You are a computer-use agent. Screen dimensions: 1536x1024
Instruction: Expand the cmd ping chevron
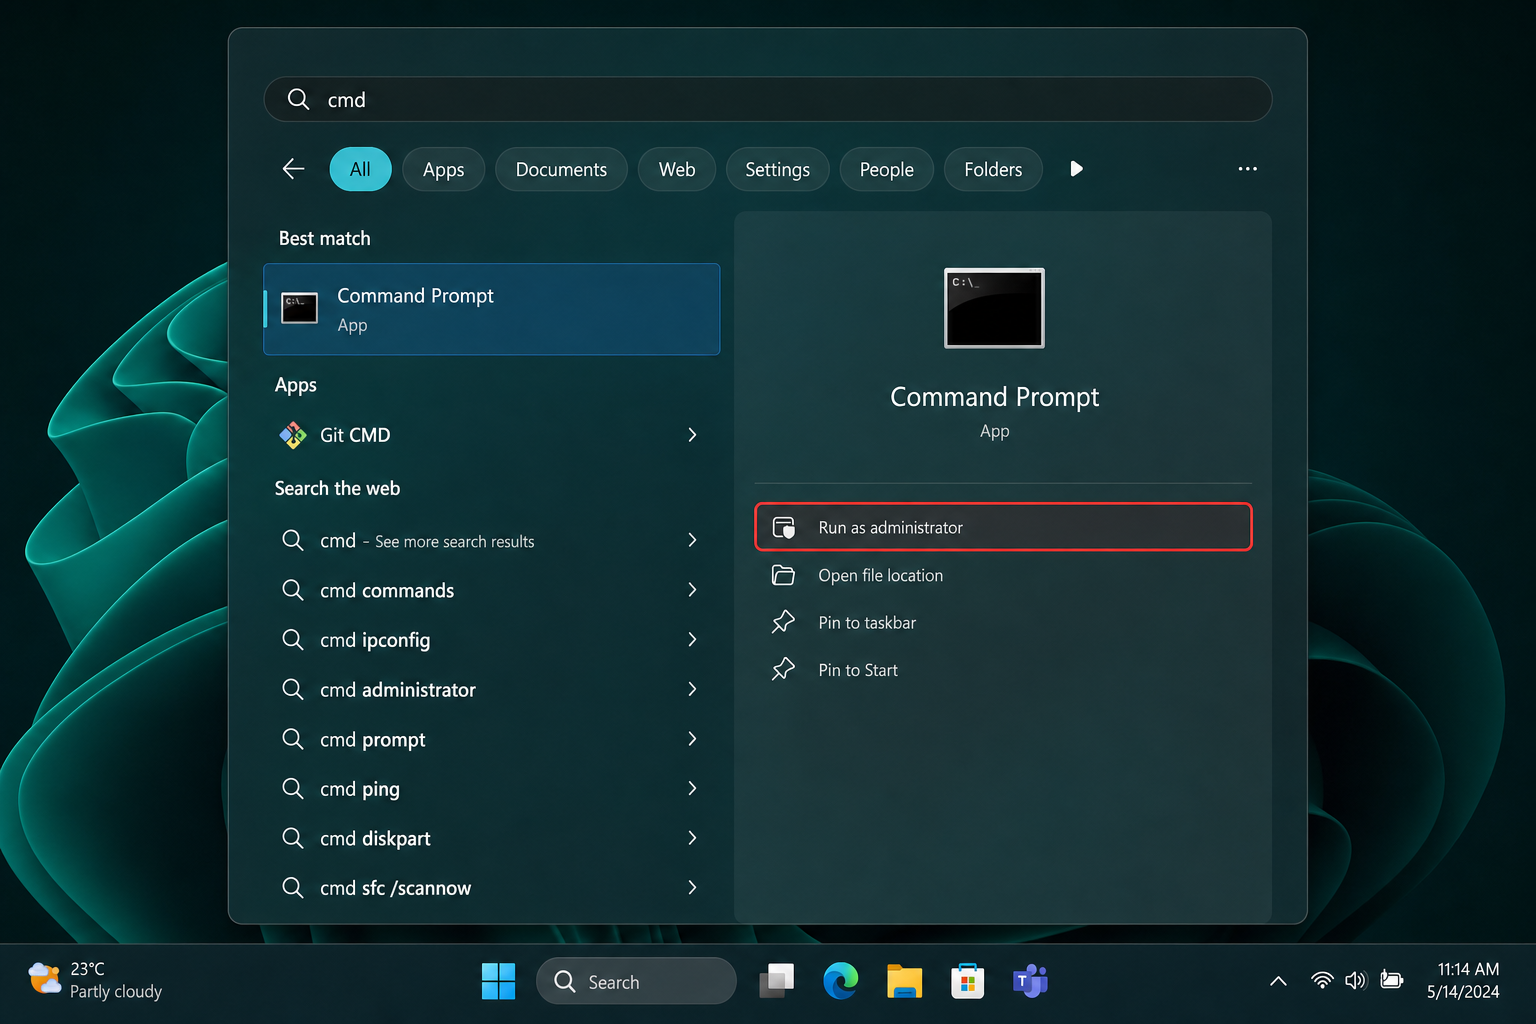(692, 788)
